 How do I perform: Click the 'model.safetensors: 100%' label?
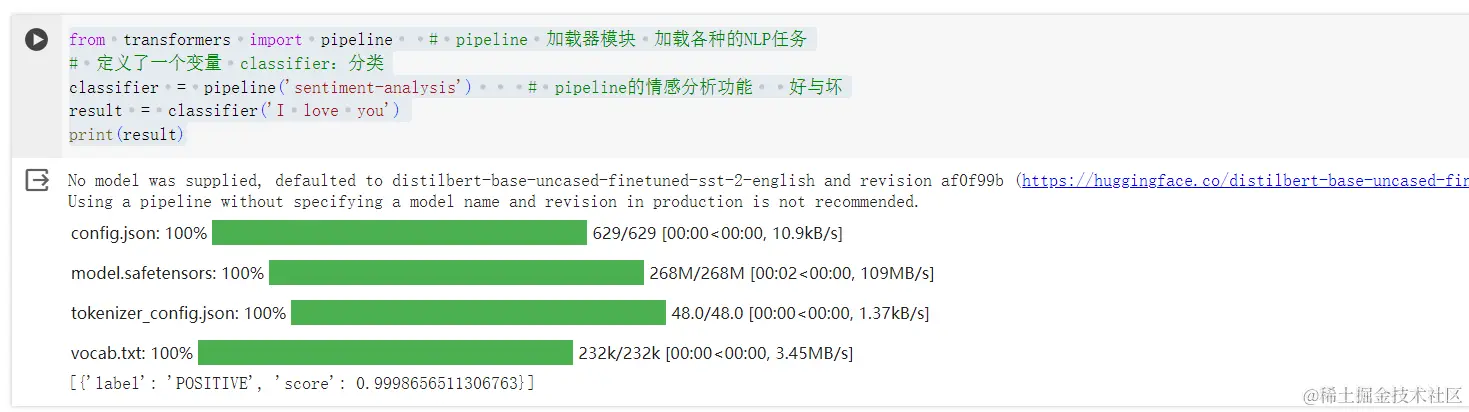pos(167,274)
